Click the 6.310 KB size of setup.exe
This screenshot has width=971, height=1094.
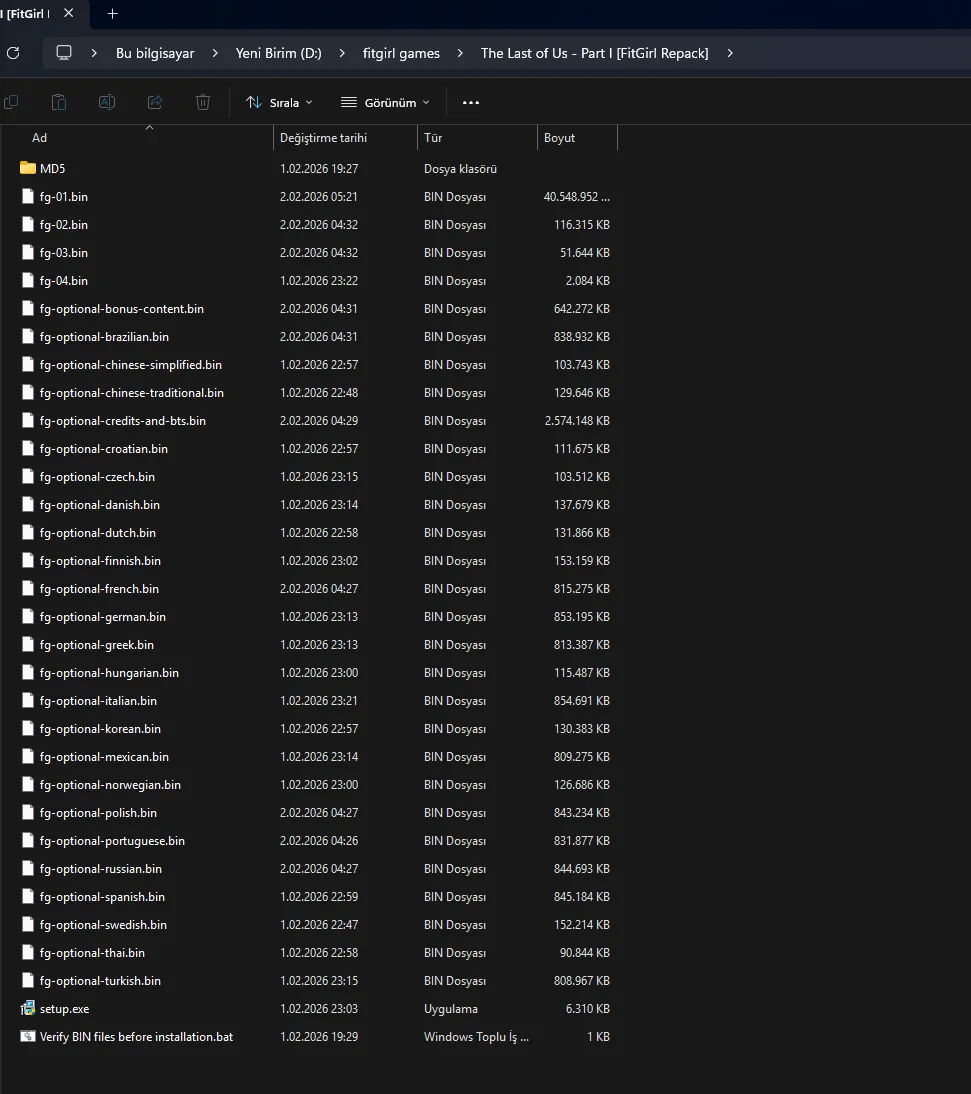click(x=587, y=1009)
